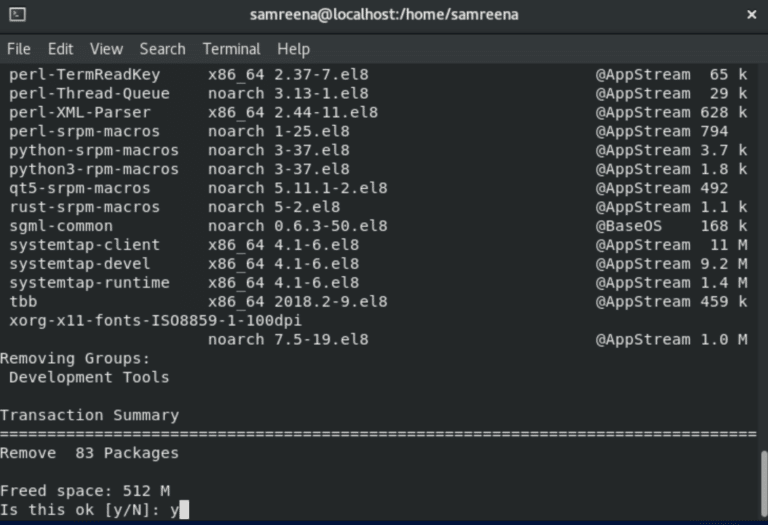The height and width of the screenshot is (525, 768).
Task: Close the terminal window
Action: pos(751,15)
